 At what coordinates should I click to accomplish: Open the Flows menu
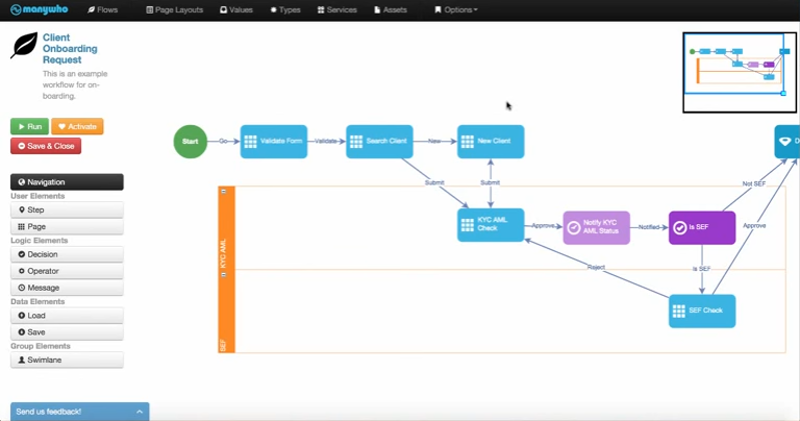[103, 10]
